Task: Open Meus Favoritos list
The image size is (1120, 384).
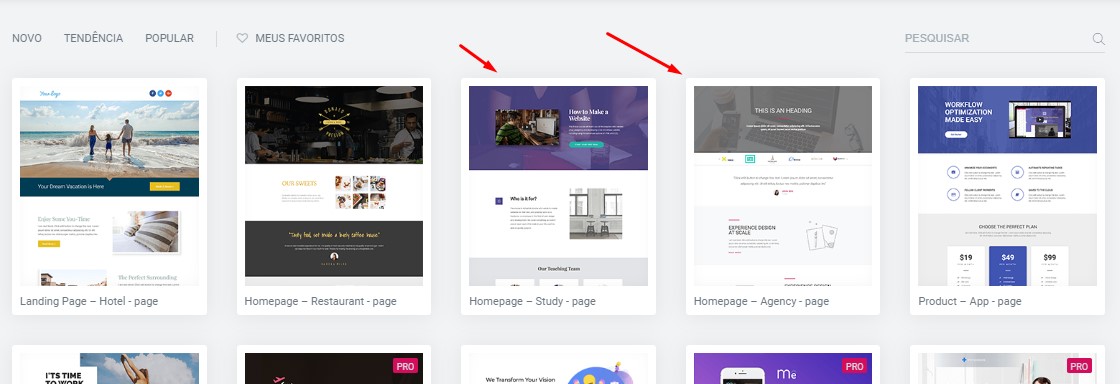Action: click(299, 39)
